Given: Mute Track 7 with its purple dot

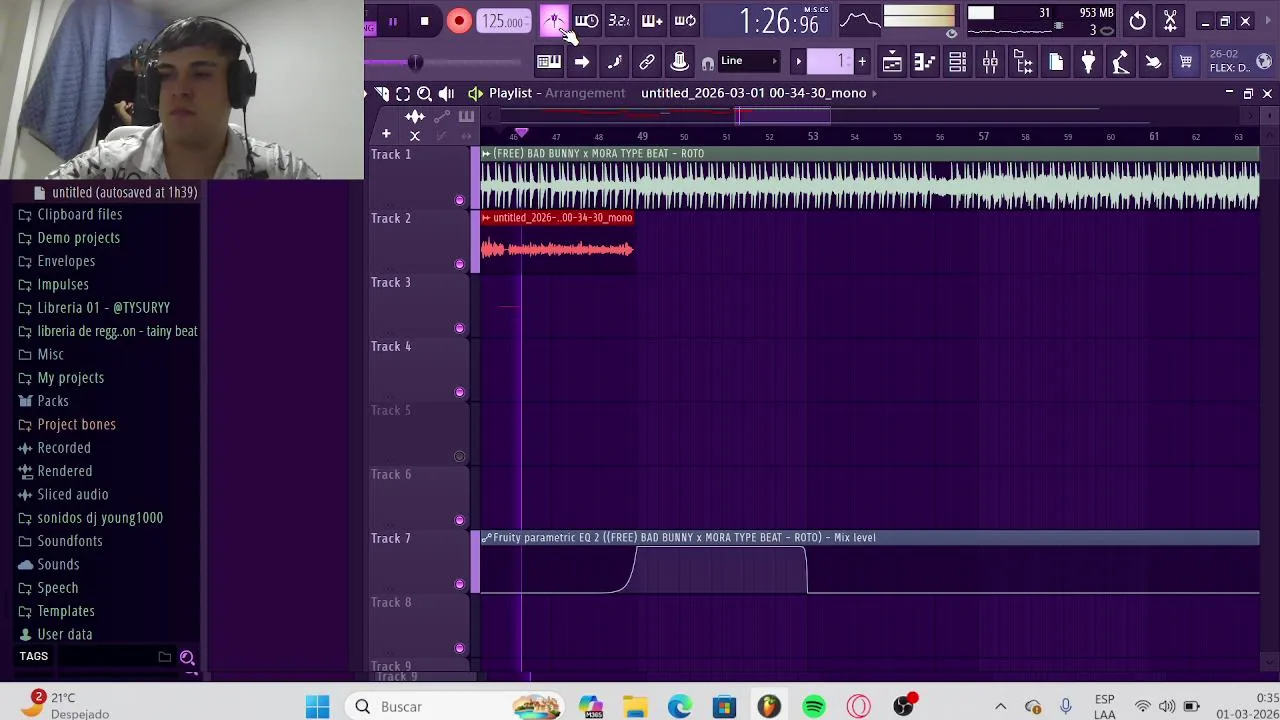Looking at the screenshot, I should tap(459, 584).
